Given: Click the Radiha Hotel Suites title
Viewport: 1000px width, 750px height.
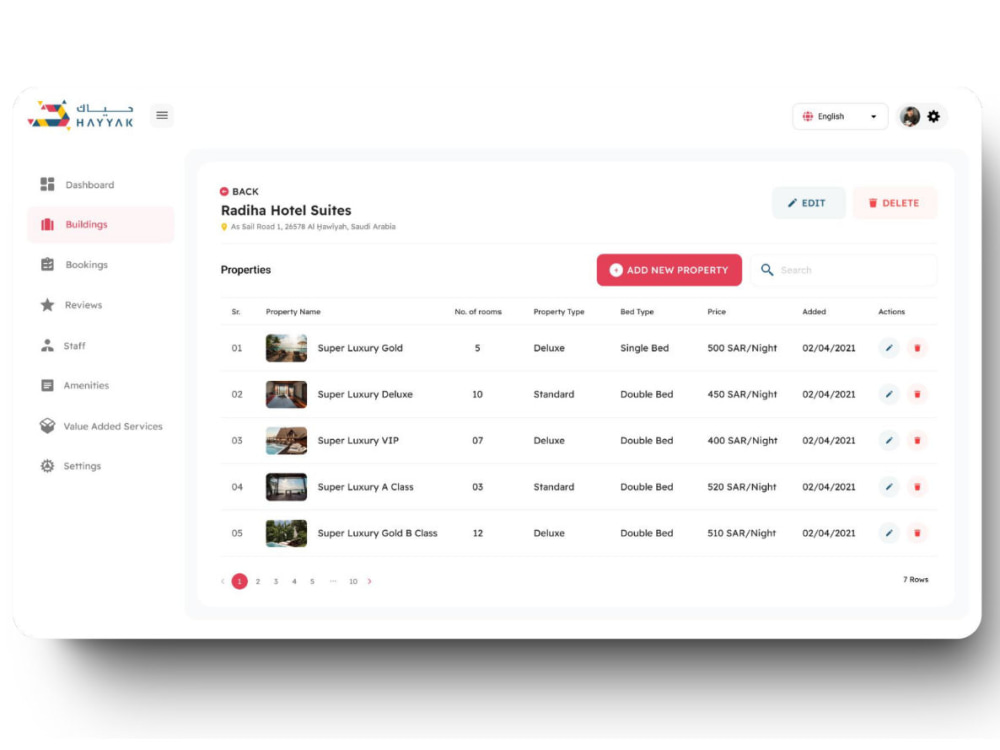Looking at the screenshot, I should 286,210.
